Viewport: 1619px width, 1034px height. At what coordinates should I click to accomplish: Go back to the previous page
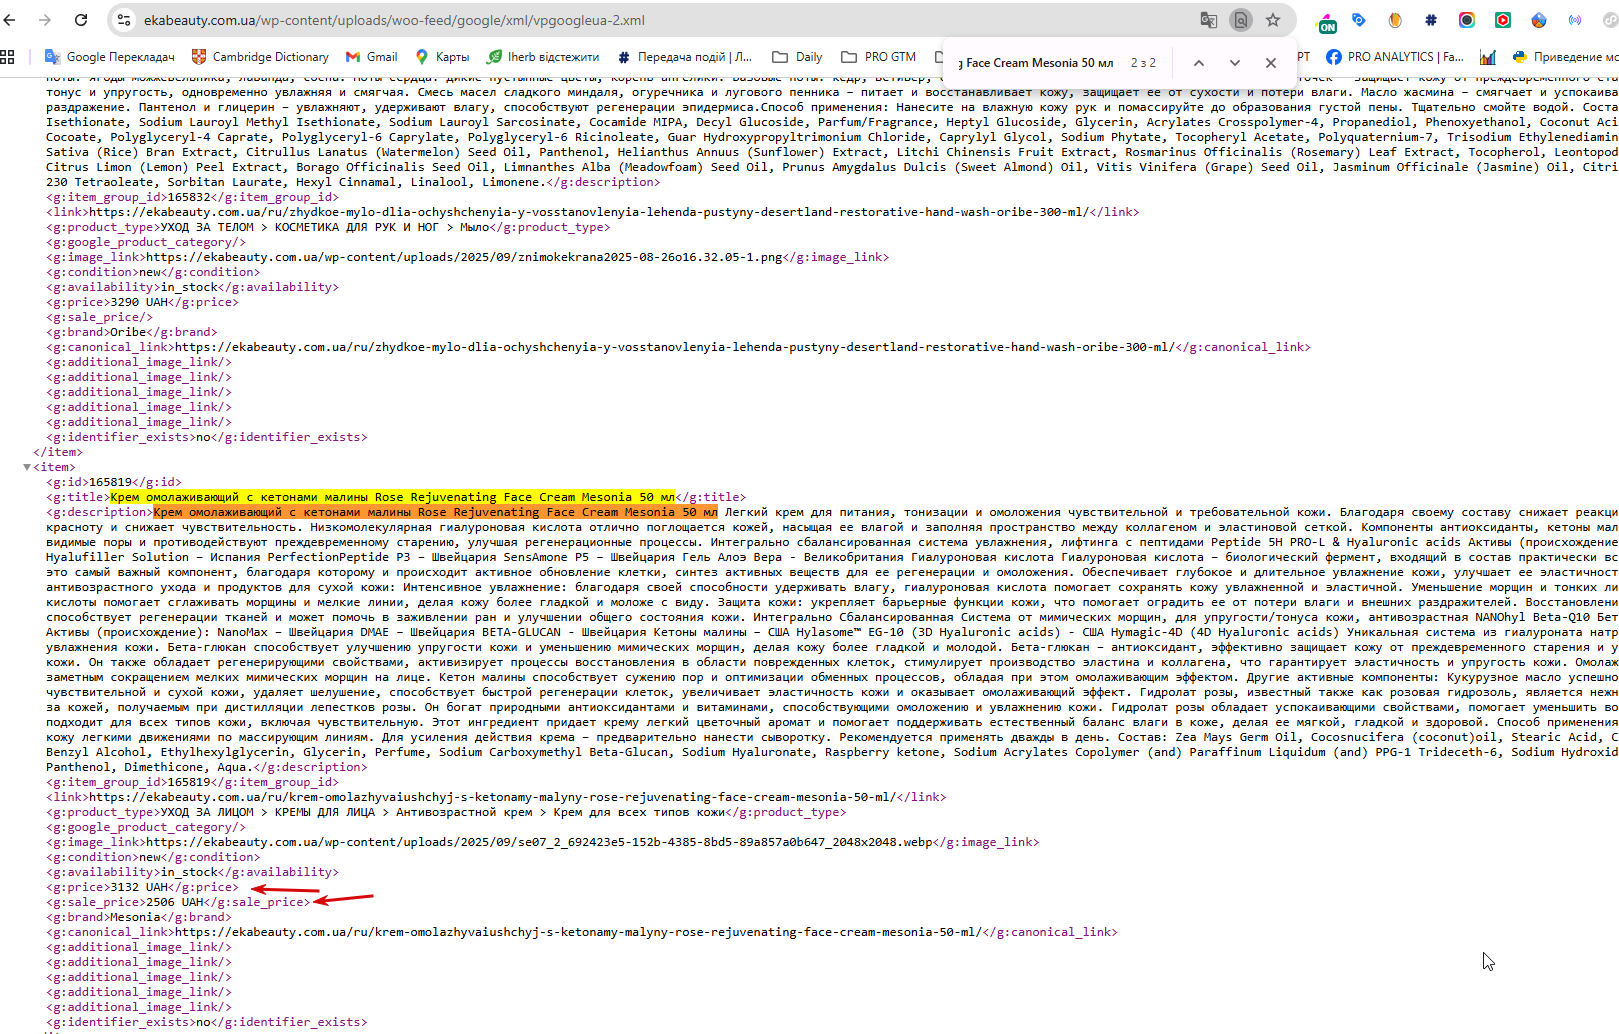tap(10, 20)
